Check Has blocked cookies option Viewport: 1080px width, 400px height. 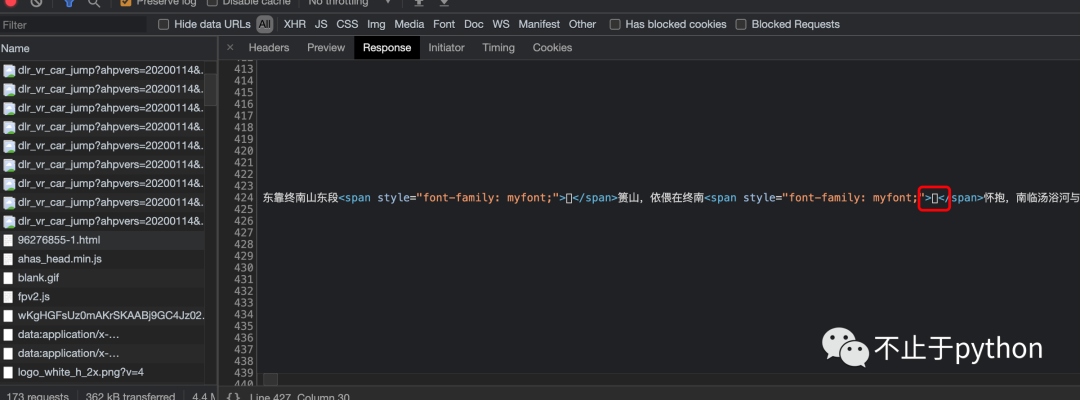[x=615, y=24]
